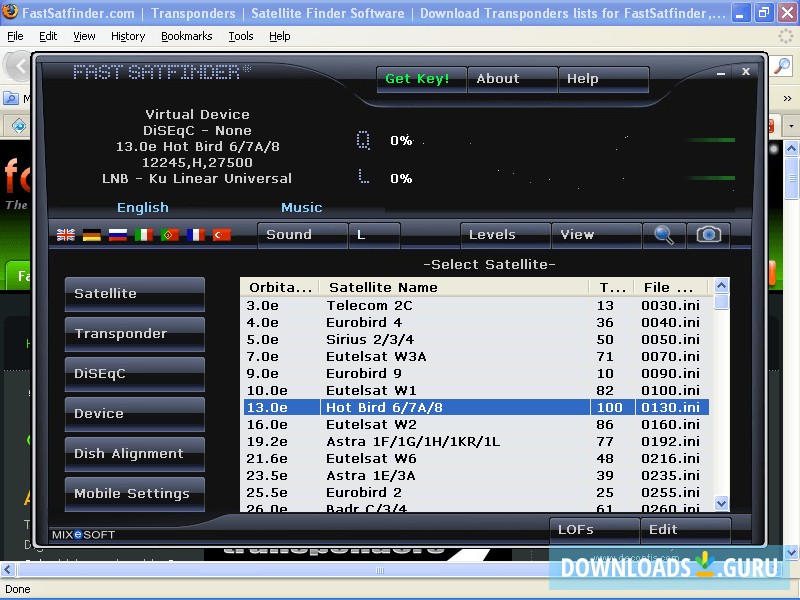Click the Music label

tap(302, 208)
